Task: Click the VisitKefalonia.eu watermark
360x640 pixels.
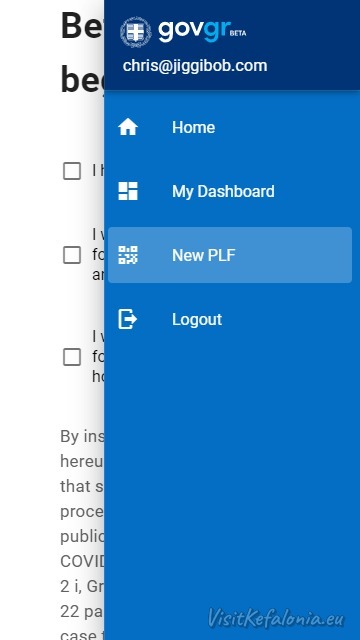Action: click(276, 618)
